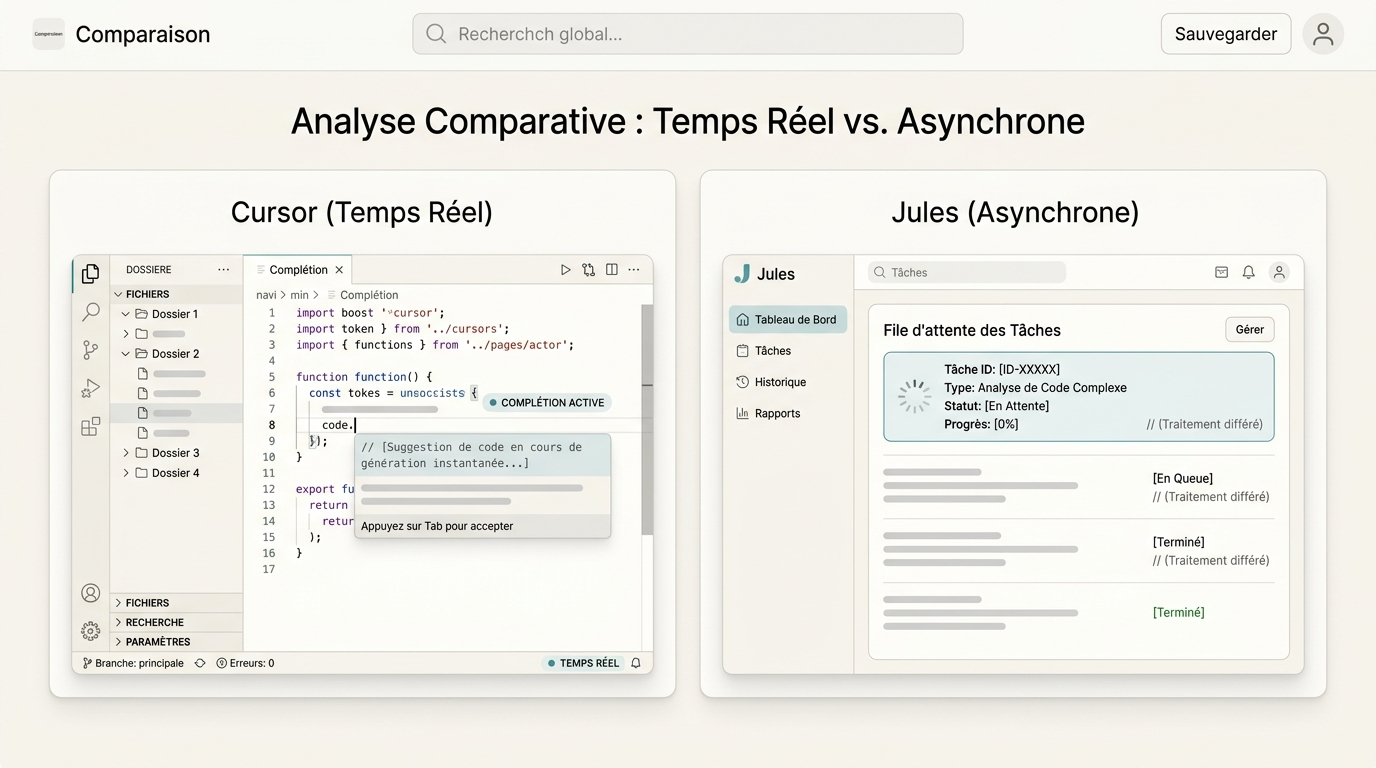Open the DOSSIERE panel ellipsis menu
Viewport: 1376px width, 768px height.
pos(224,270)
